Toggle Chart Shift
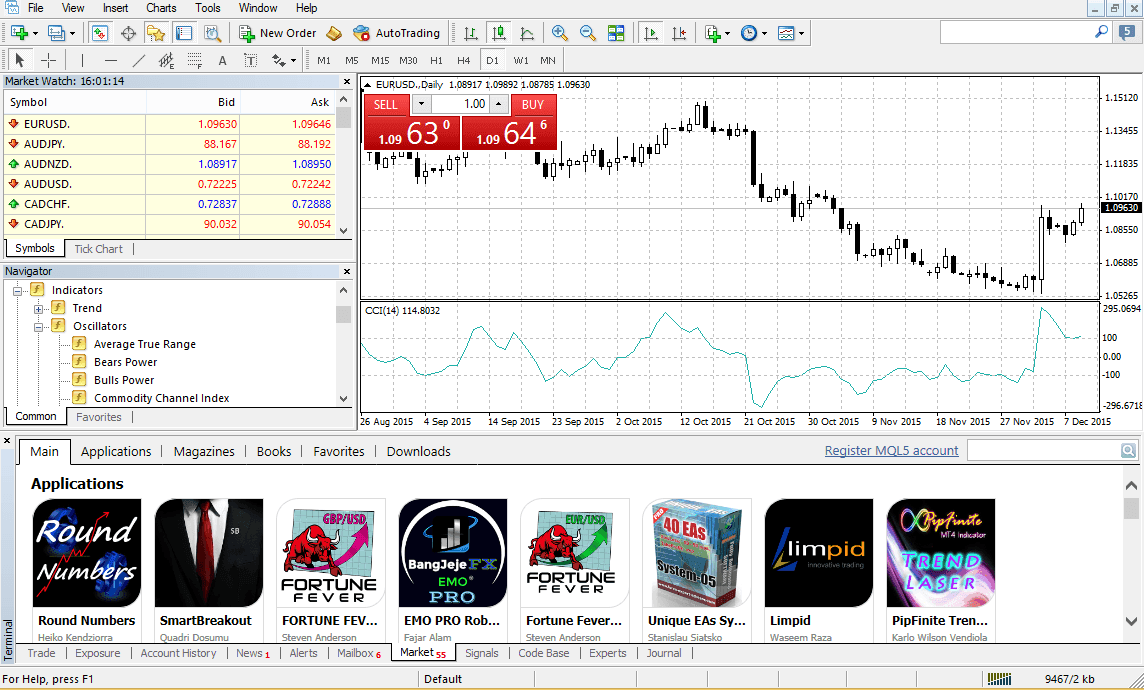 (x=679, y=33)
